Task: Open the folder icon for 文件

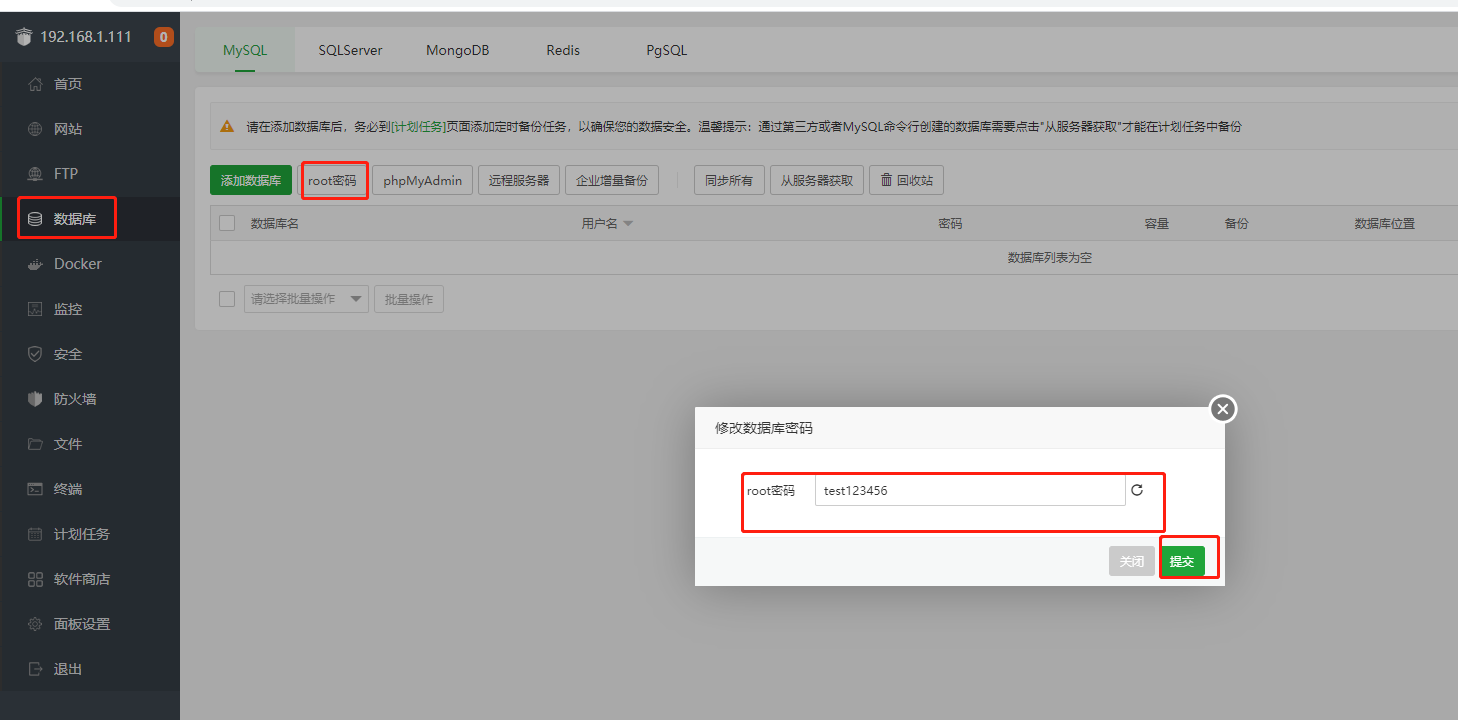Action: (x=36, y=444)
